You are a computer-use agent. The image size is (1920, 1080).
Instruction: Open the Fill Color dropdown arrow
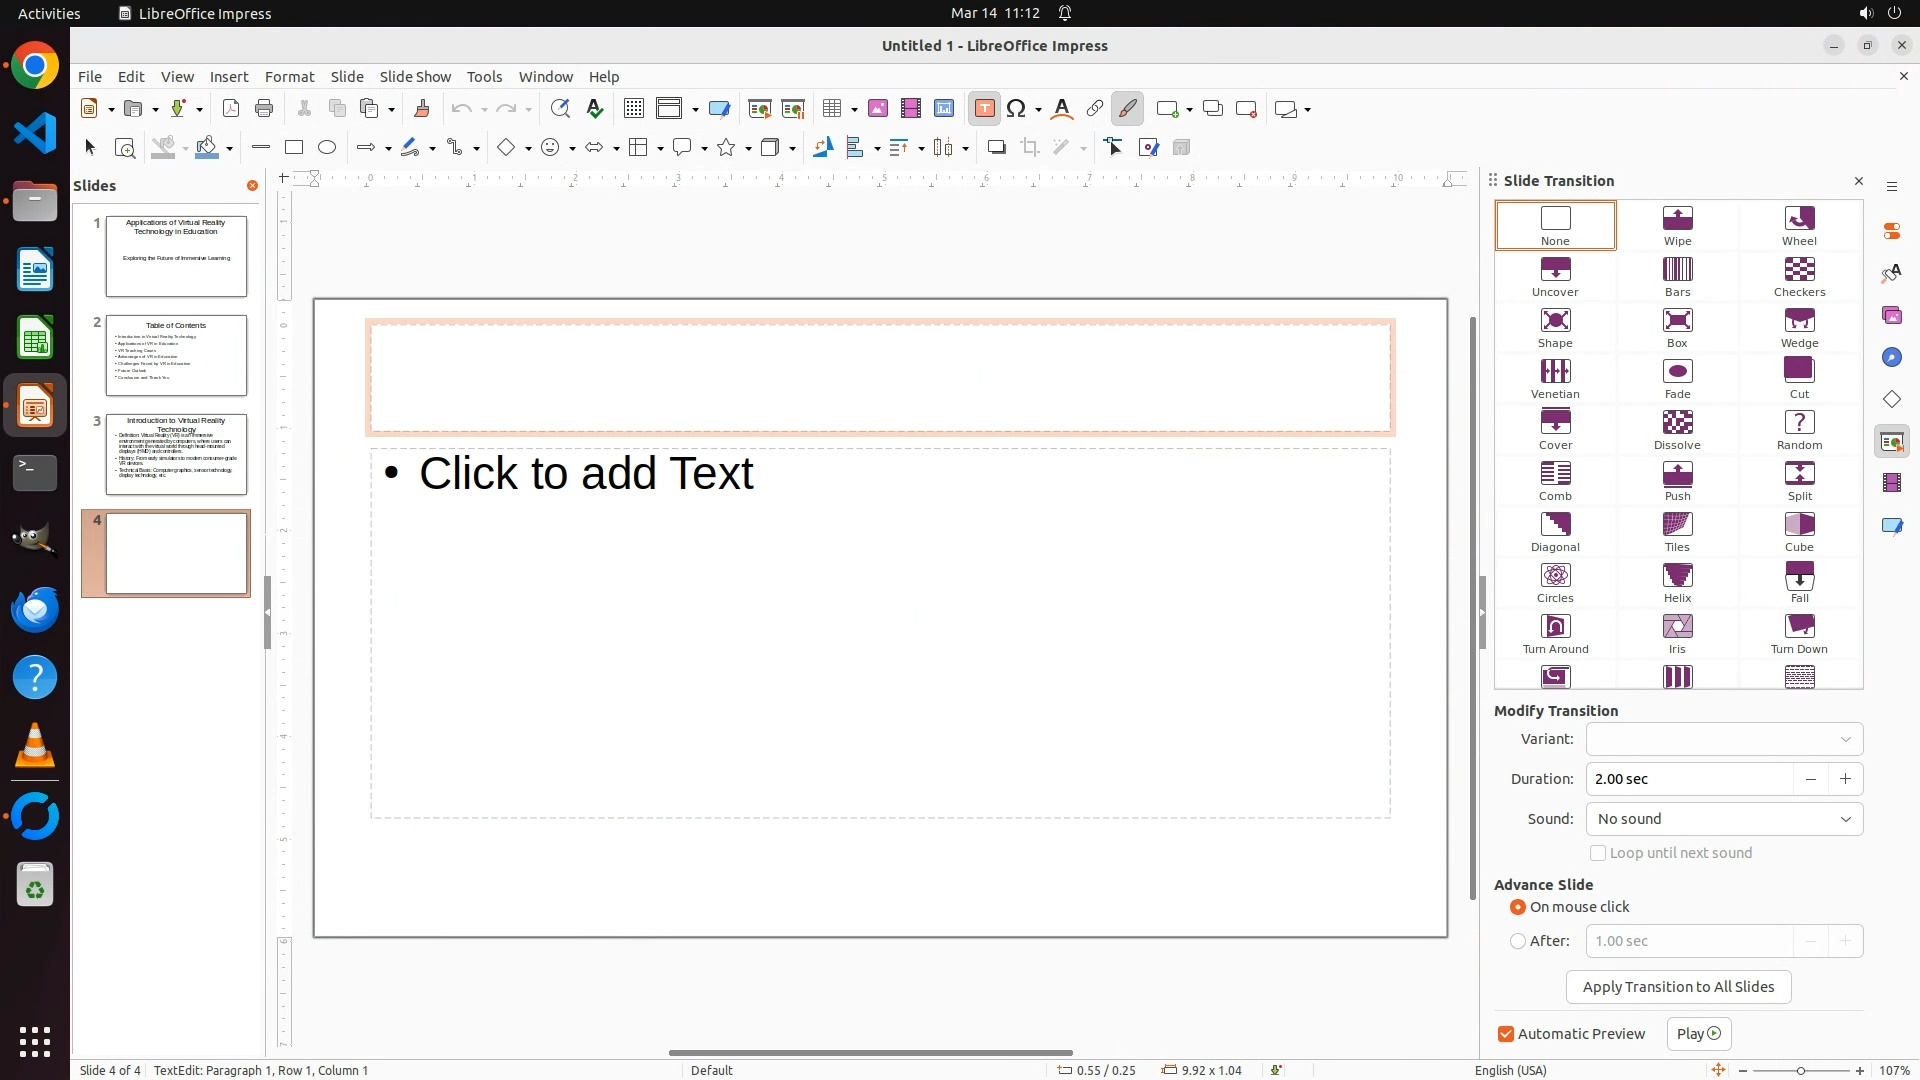[x=230, y=149]
